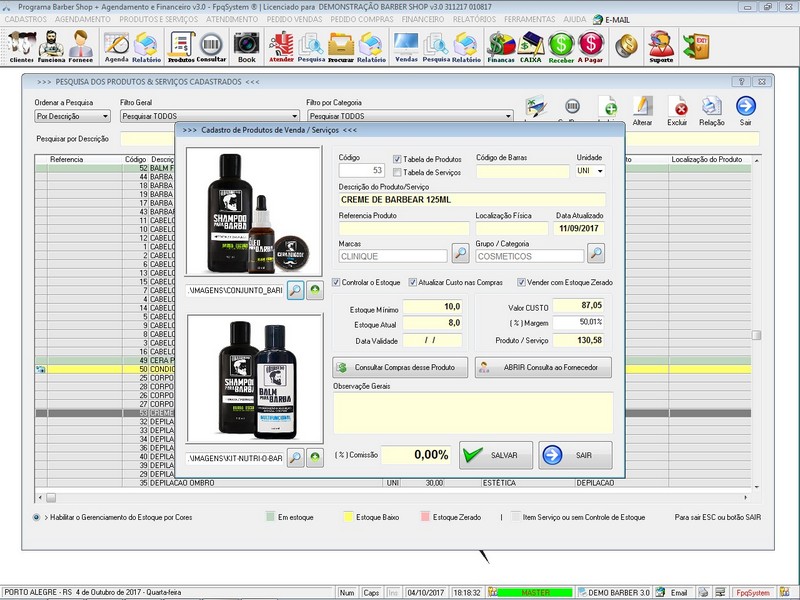Click the Estoque Mínimo field
Viewport: 800px width, 600px height.
(x=432, y=306)
